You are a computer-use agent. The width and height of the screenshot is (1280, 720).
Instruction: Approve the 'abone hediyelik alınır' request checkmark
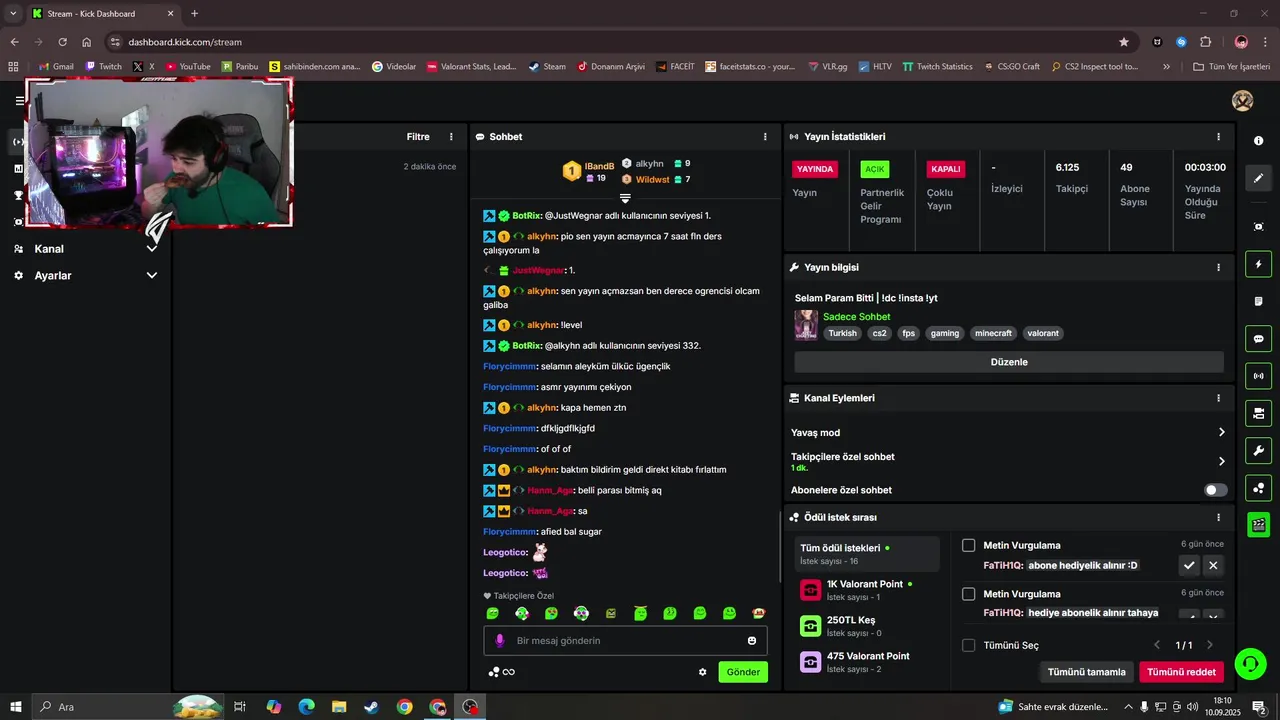click(x=1189, y=565)
